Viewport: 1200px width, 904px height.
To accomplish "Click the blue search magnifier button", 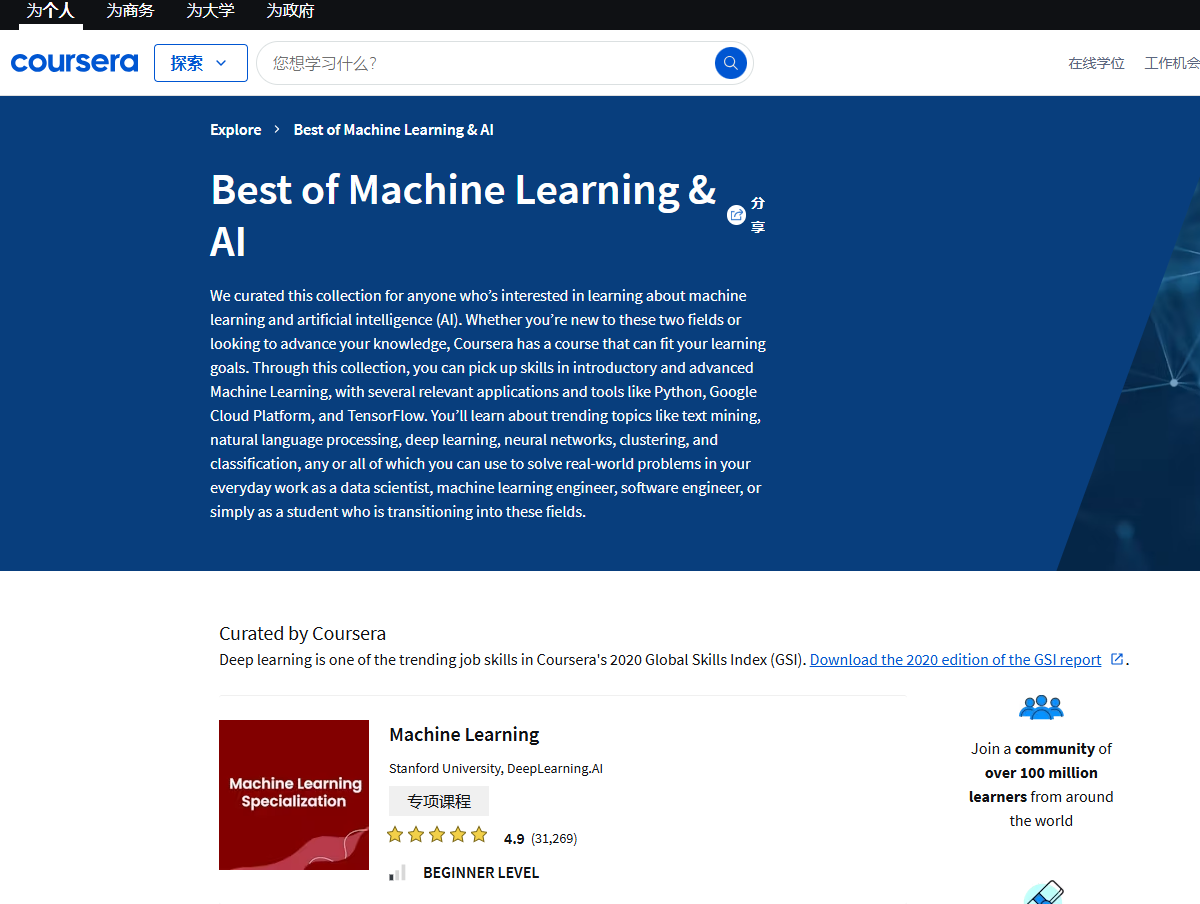I will (x=730, y=63).
